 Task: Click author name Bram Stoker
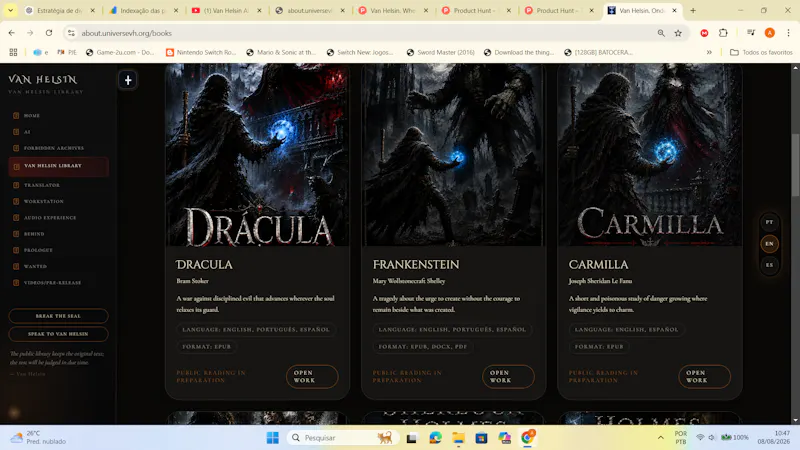pos(192,281)
